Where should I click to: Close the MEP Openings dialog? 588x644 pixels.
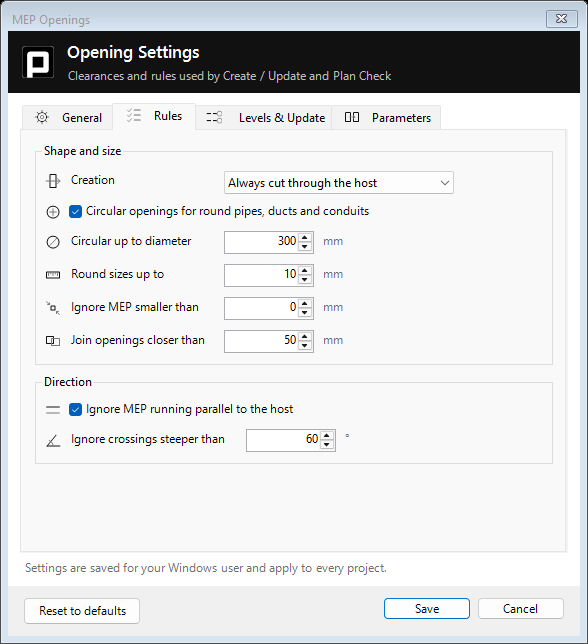click(x=561, y=19)
